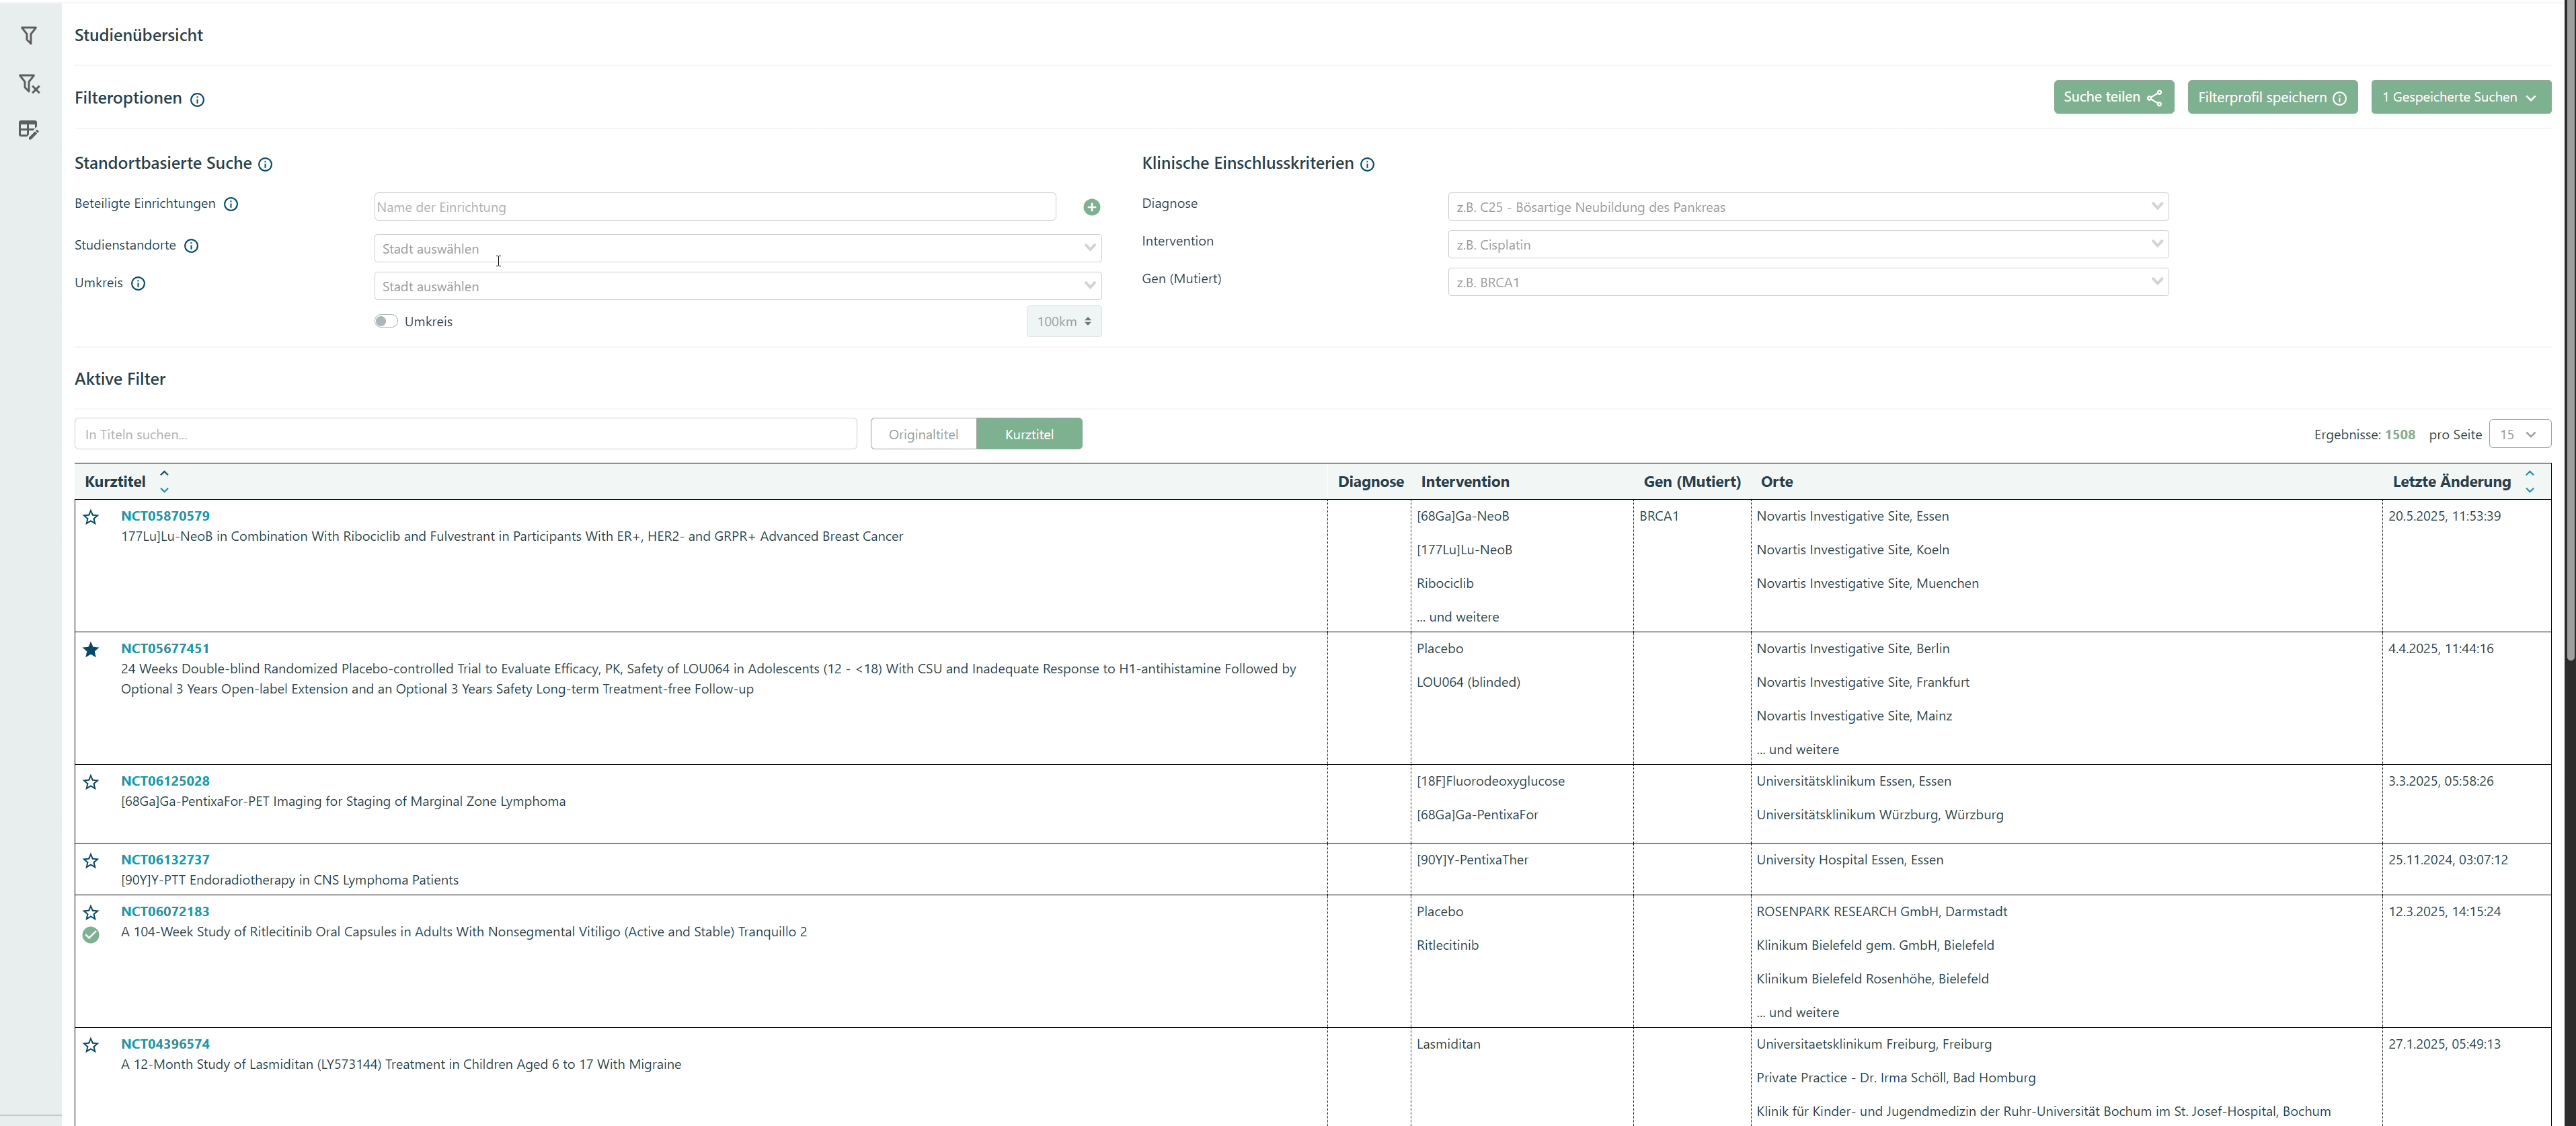
Task: Switch to Originaltitel view
Action: click(x=923, y=434)
